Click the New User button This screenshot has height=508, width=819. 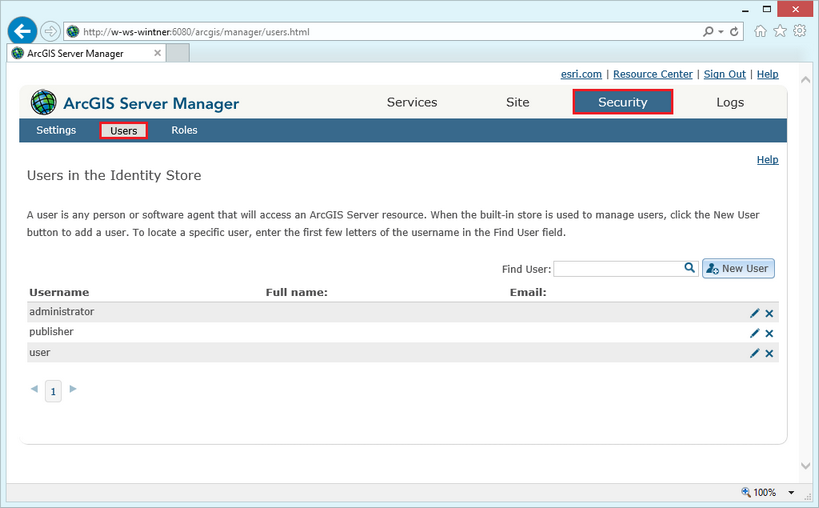[738, 268]
